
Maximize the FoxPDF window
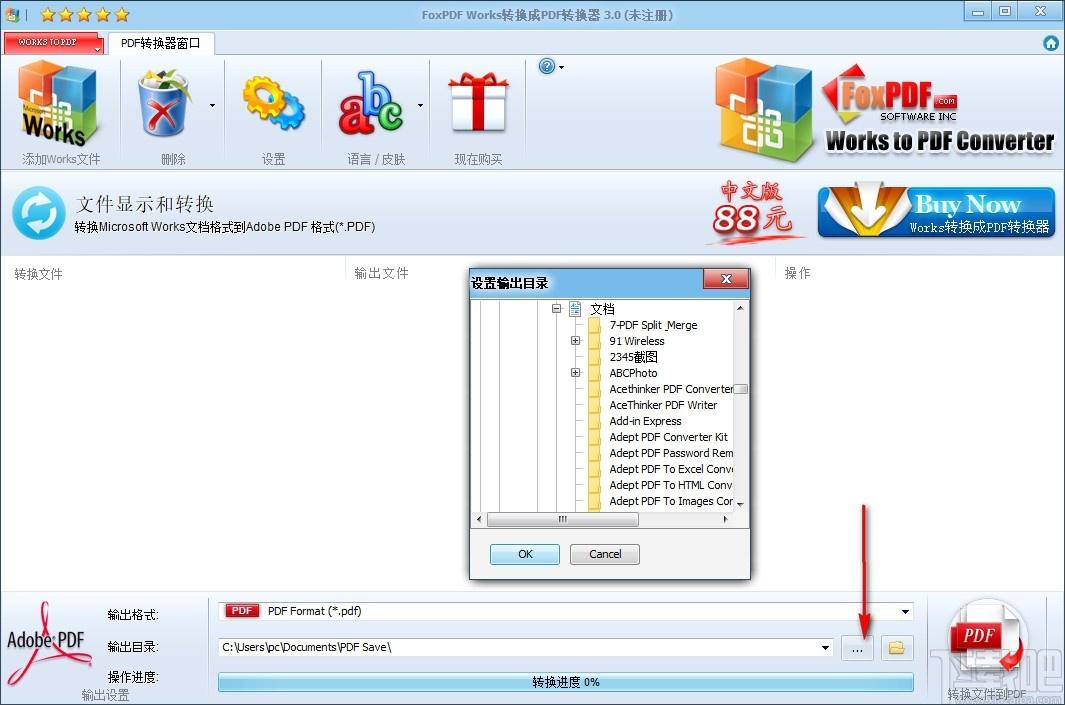[x=1005, y=12]
